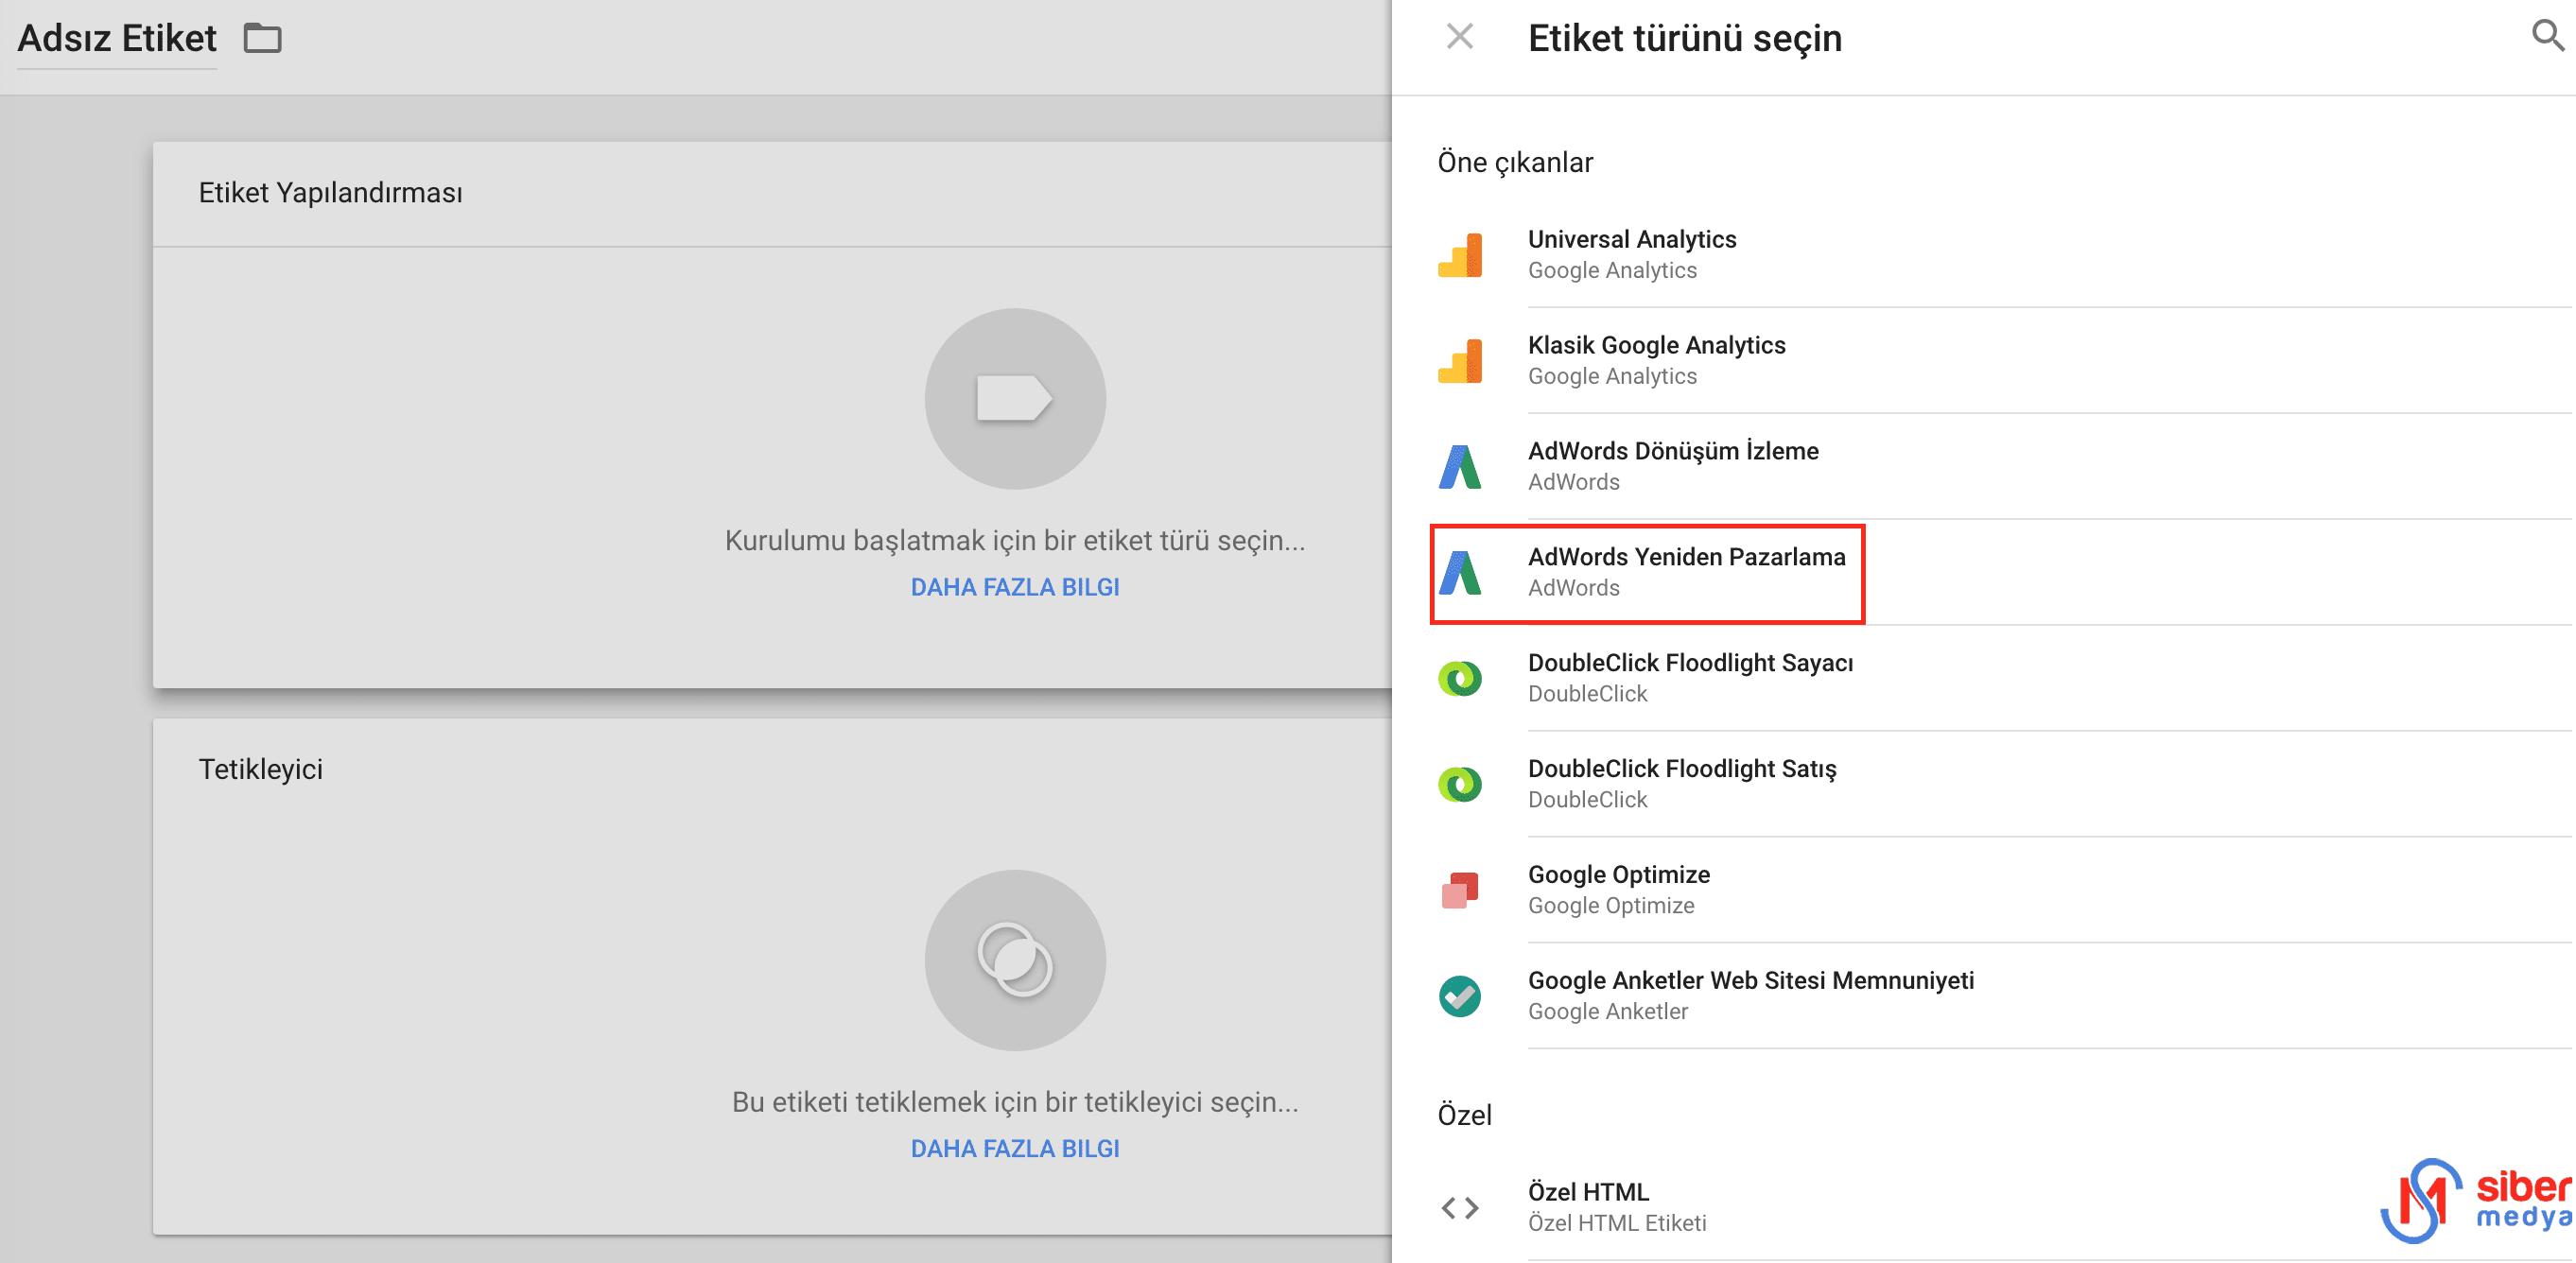
Task: Pick DoubleClick Floodlight Sayacı tag type
Action: pos(2004,678)
